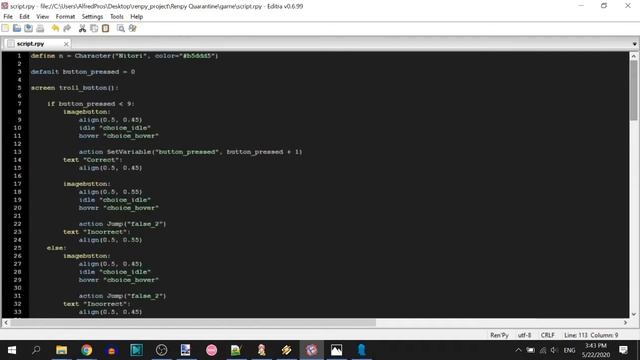
Task: Open the File menu
Action: tap(8, 17)
